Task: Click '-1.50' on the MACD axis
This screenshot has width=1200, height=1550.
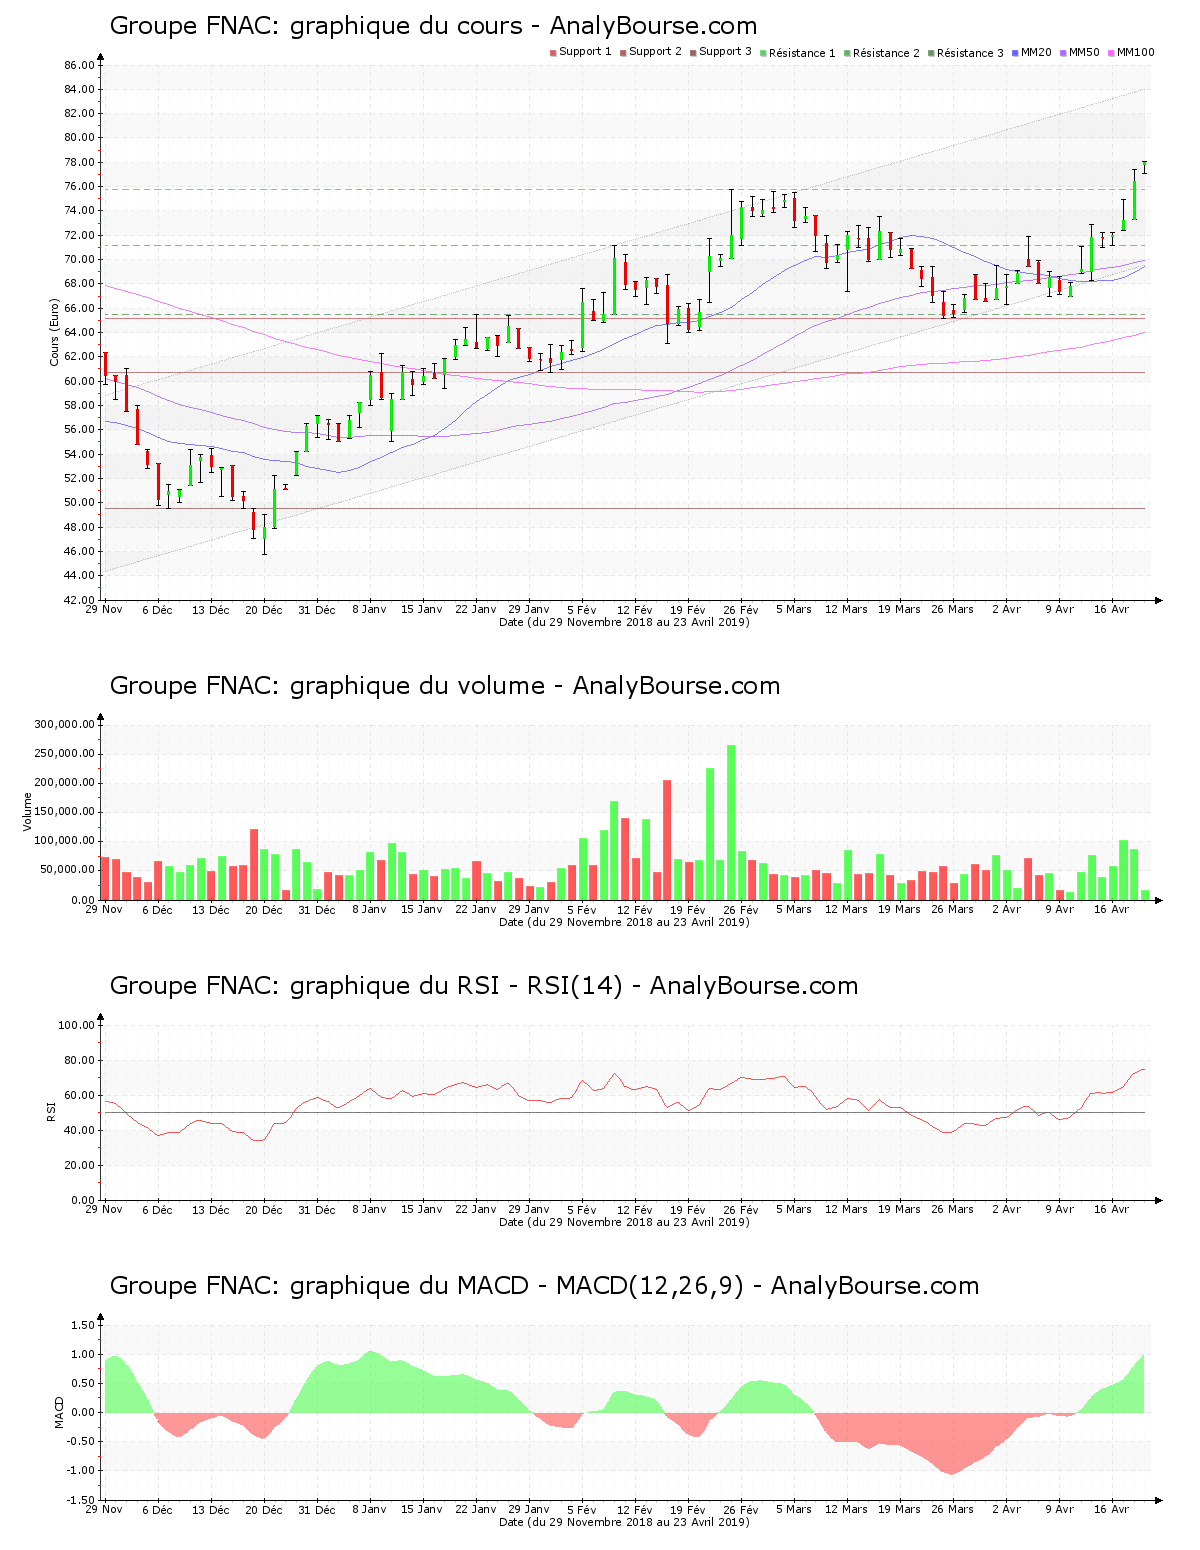Action: 82,1500
